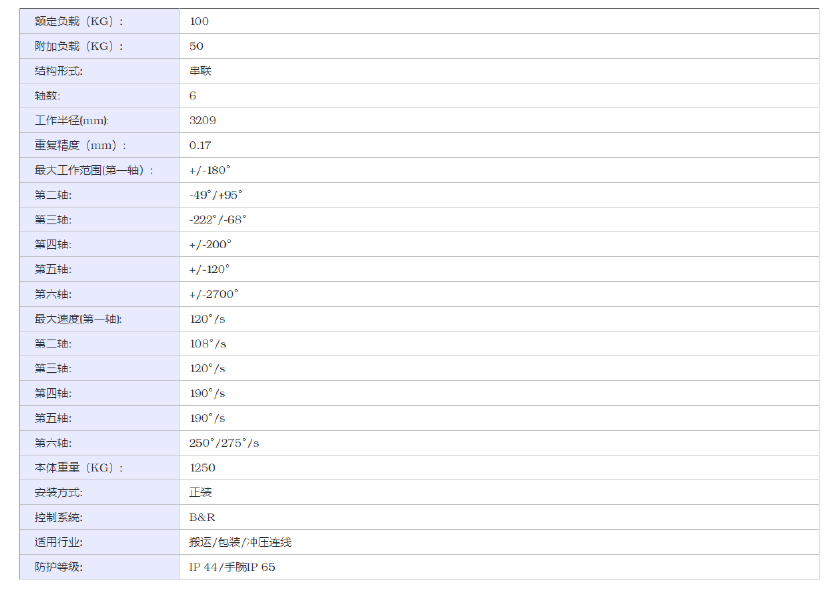Select the 串联 structure value
Viewport: 836px width, 592px height.
tap(200, 71)
